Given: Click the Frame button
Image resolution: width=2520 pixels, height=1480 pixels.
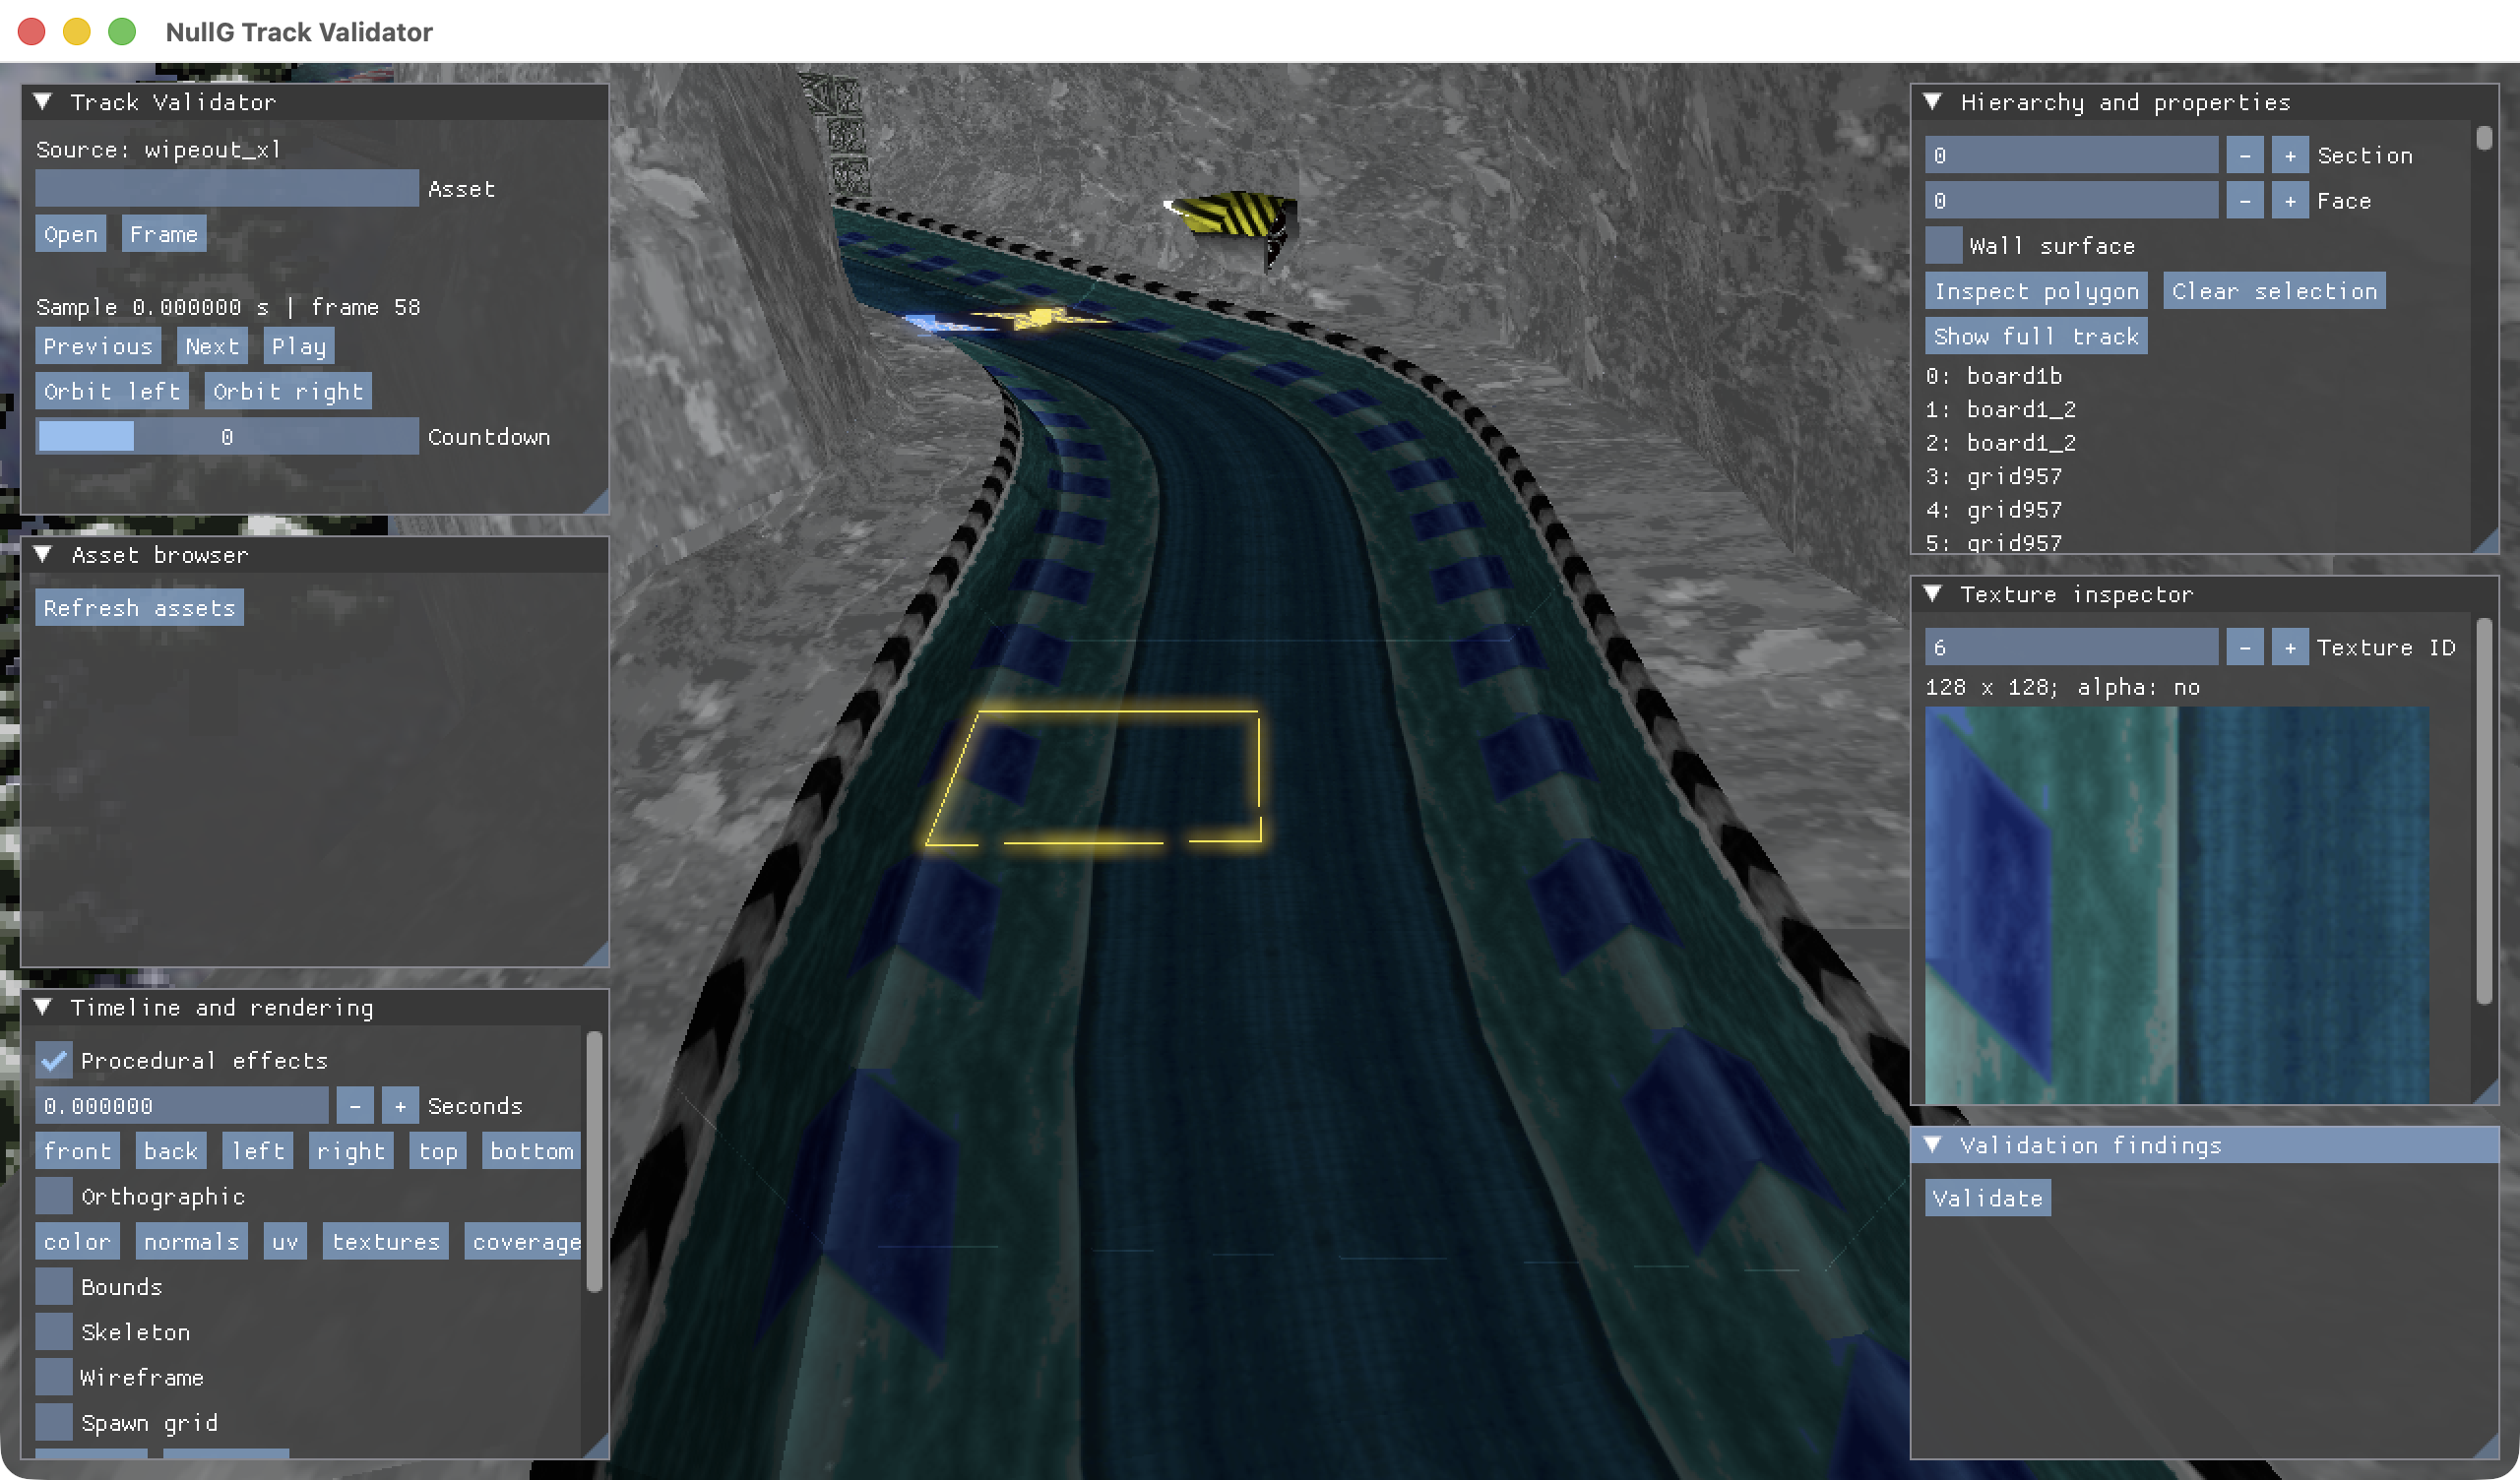Looking at the screenshot, I should 164,234.
